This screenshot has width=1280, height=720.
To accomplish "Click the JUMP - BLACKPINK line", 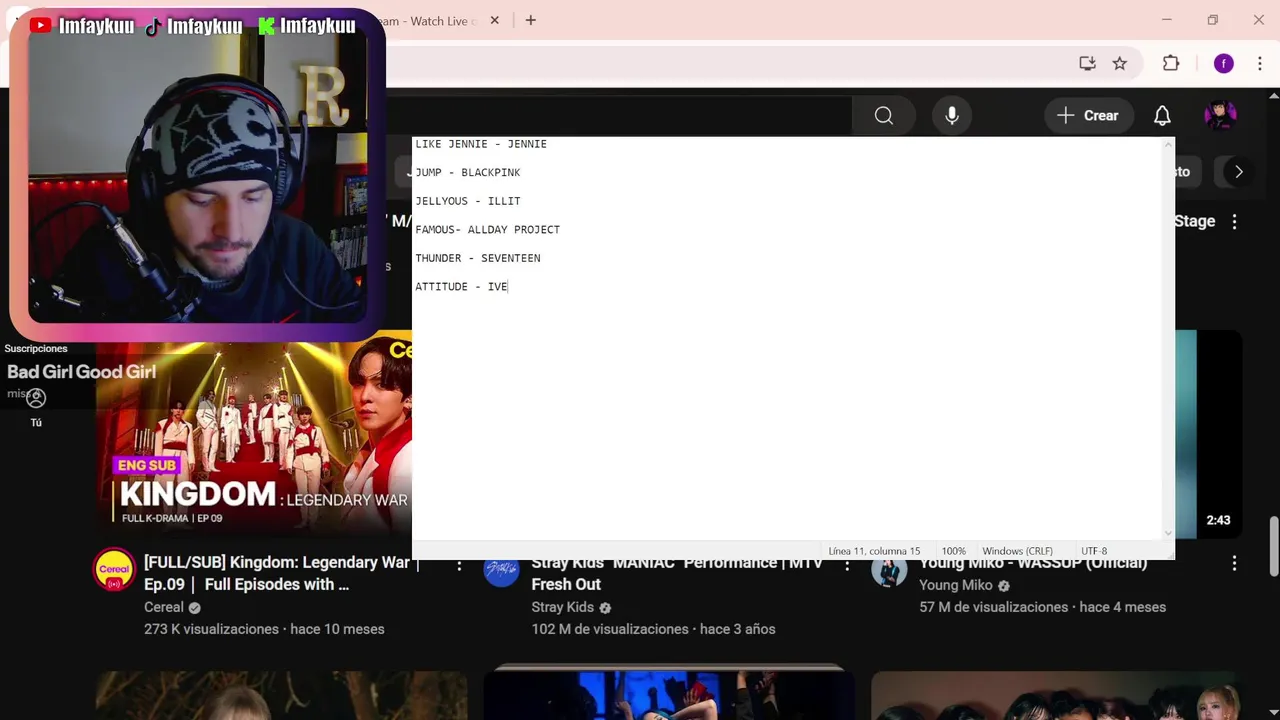I will coord(467,172).
